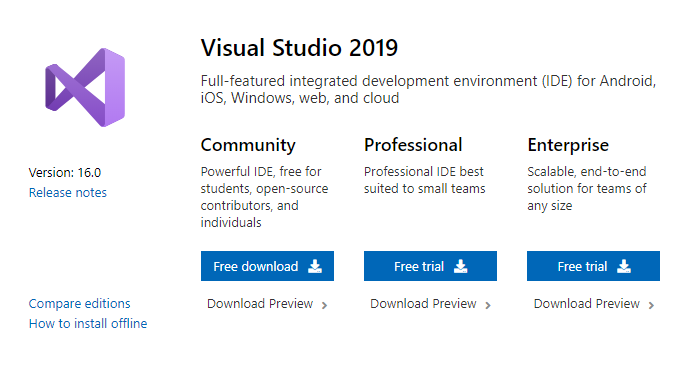This screenshot has width=690, height=365.
Task: Open the Release notes link
Action: [x=68, y=193]
